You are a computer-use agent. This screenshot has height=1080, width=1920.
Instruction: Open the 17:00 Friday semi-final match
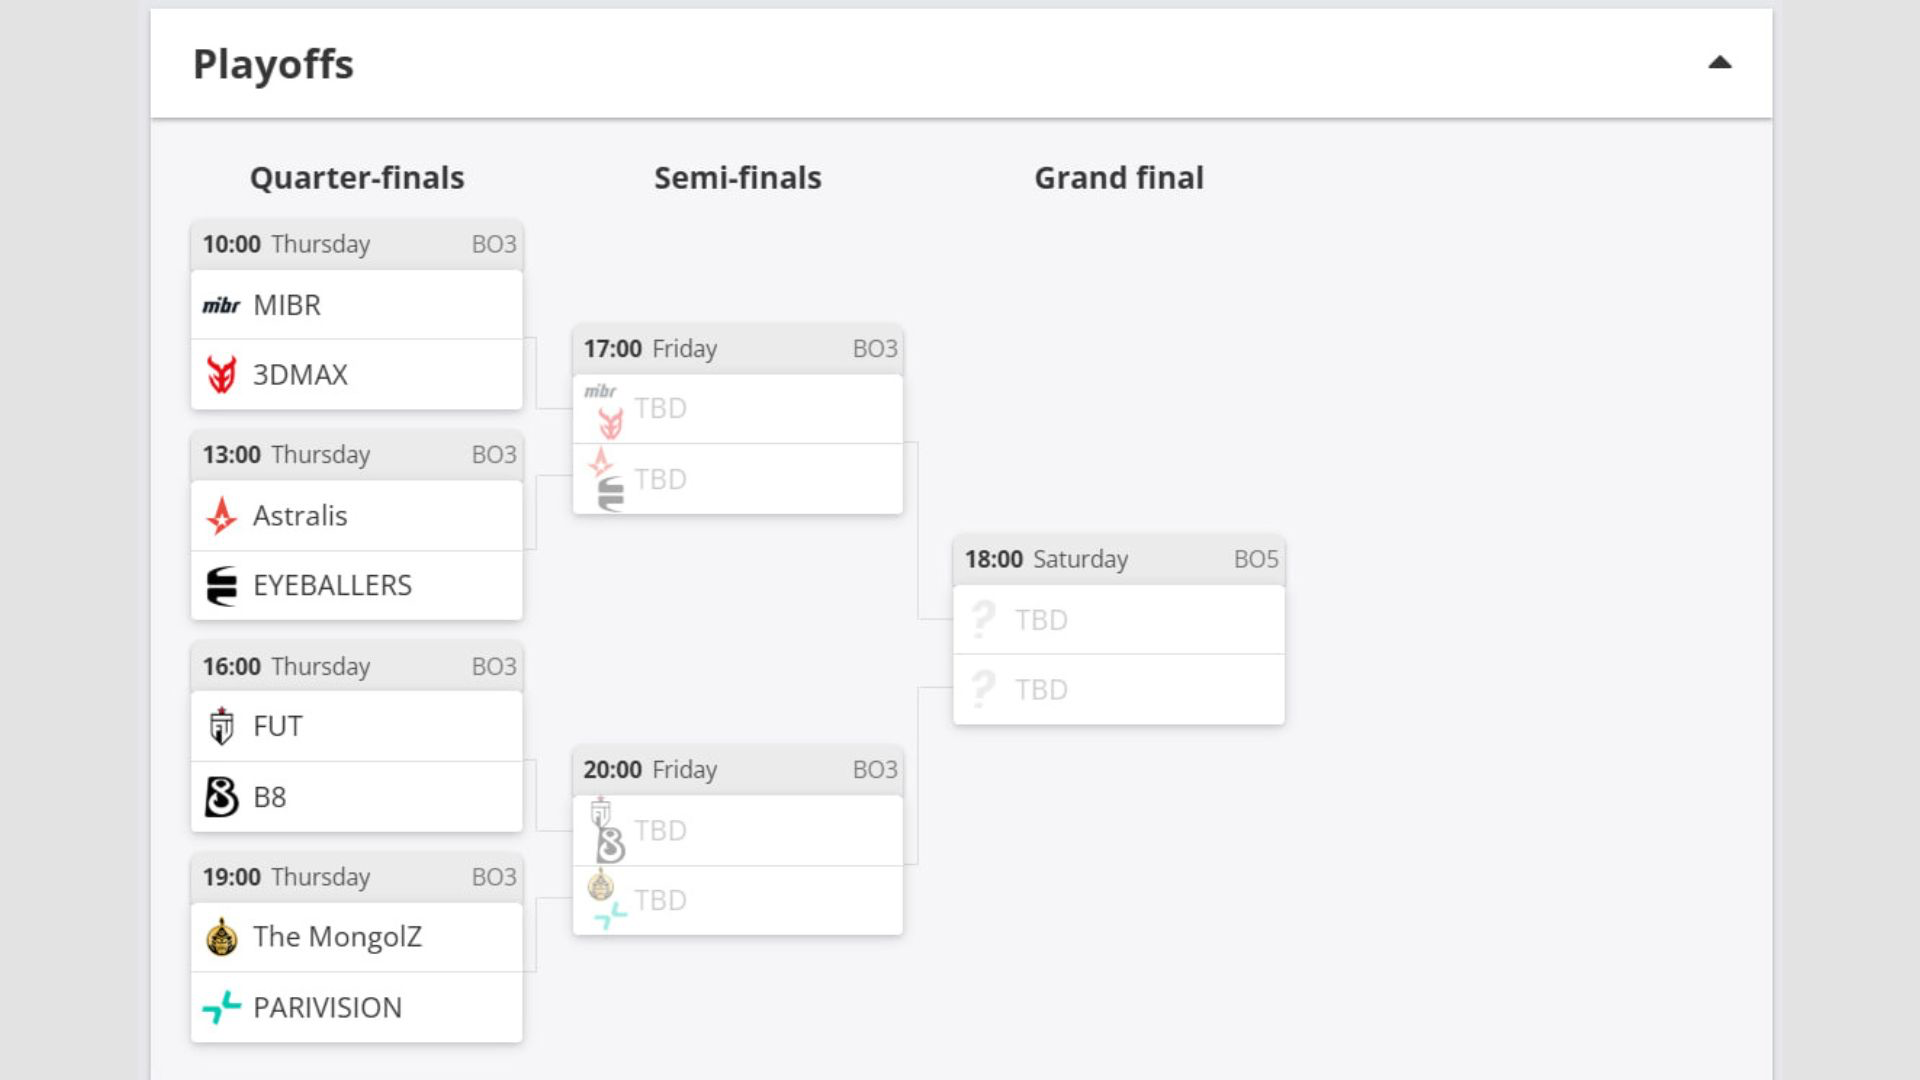738,349
